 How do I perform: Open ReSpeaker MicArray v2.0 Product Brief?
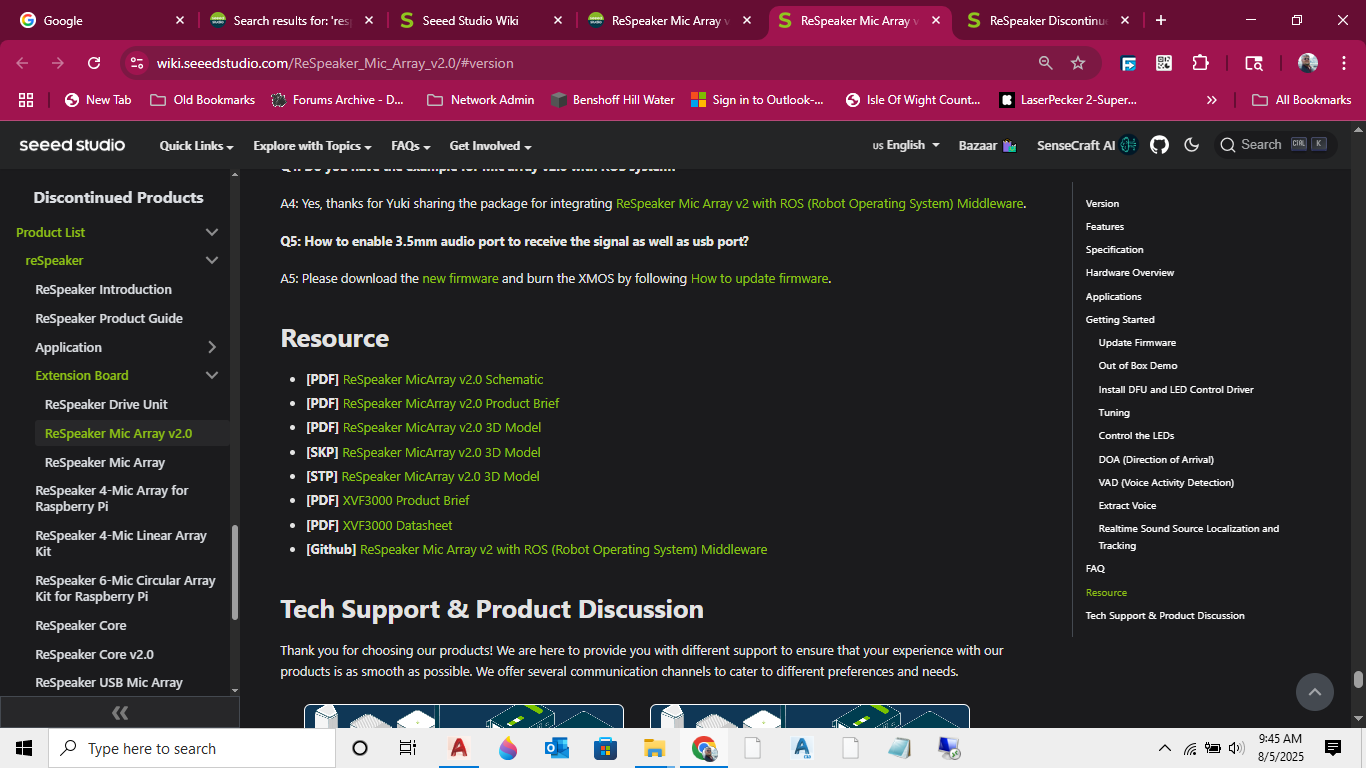coord(451,403)
